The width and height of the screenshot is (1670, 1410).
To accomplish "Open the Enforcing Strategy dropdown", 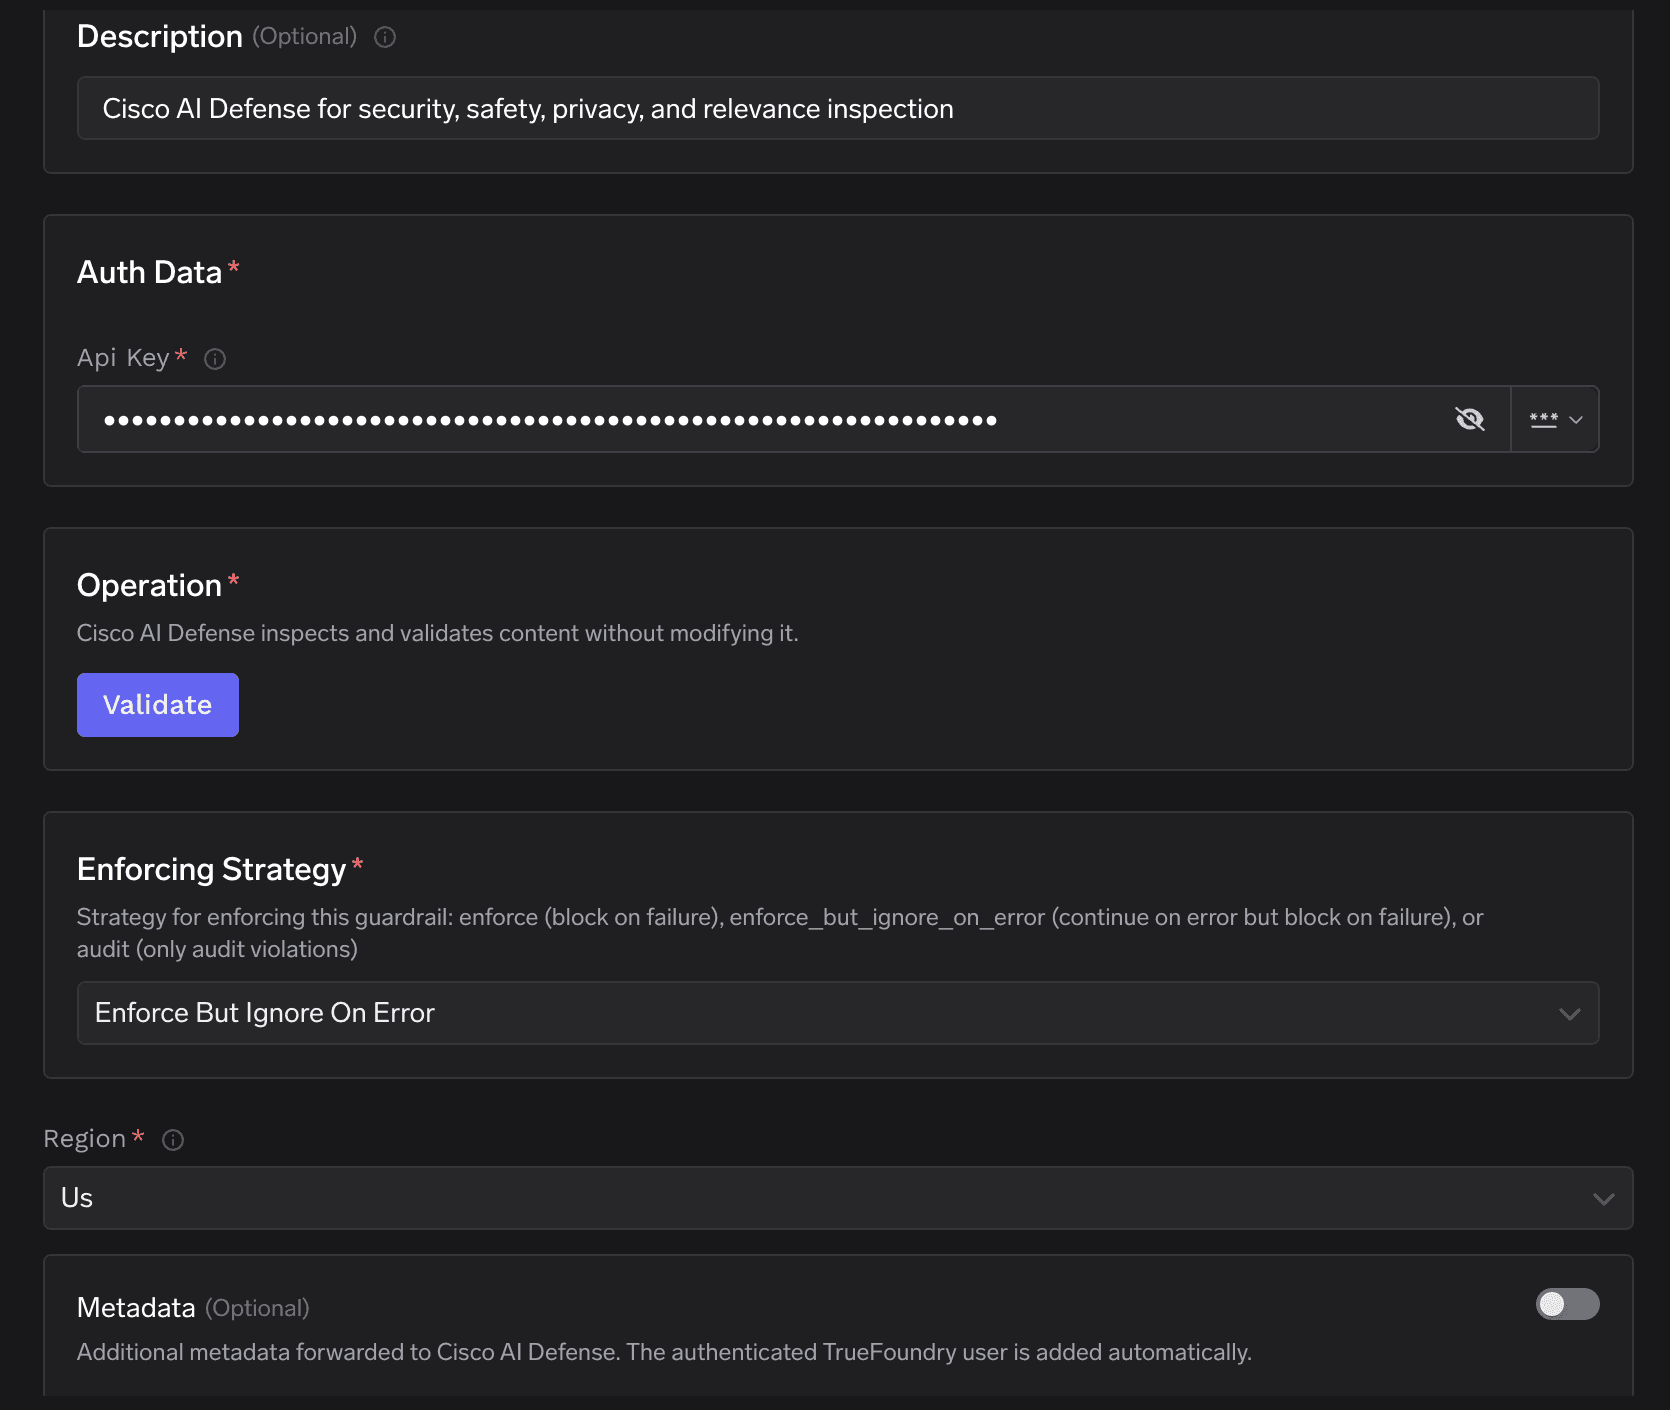I will [838, 1013].
